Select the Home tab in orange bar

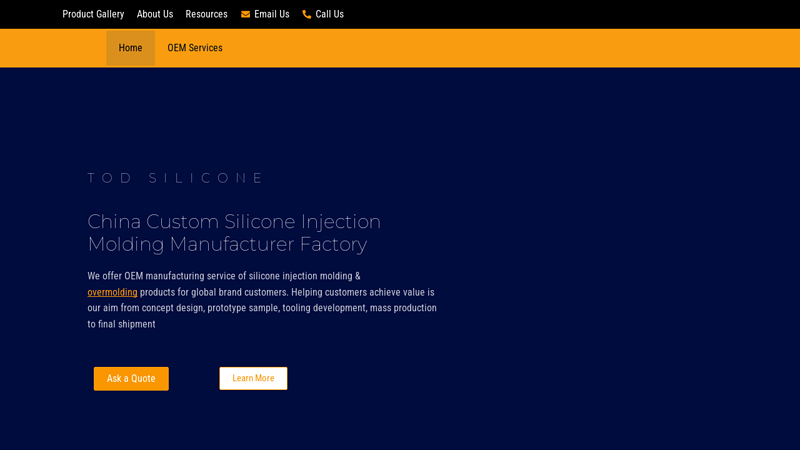point(131,48)
